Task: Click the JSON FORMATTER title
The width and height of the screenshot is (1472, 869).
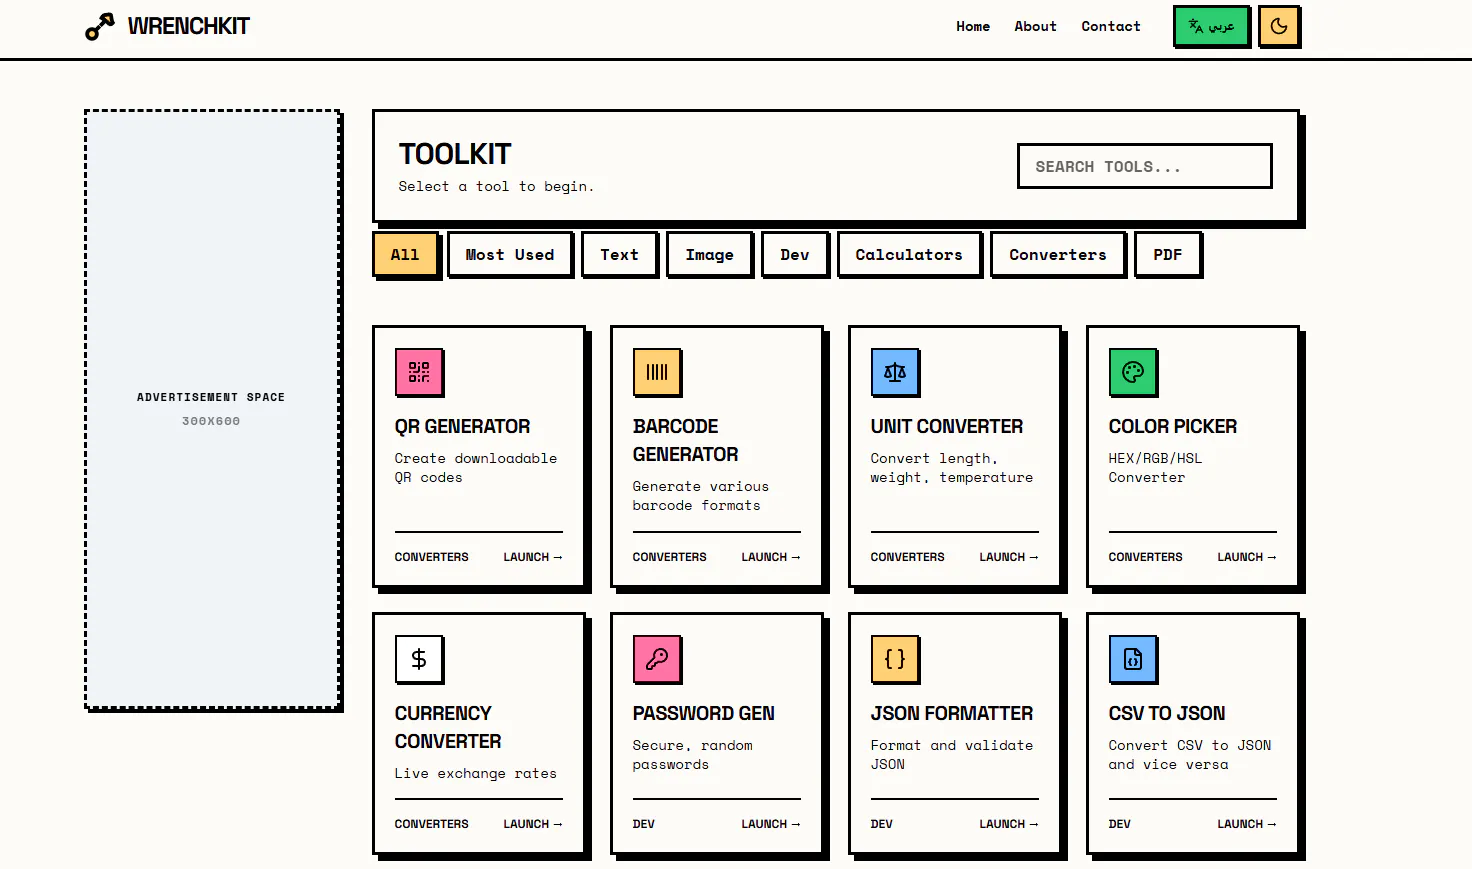Action: pos(952,713)
